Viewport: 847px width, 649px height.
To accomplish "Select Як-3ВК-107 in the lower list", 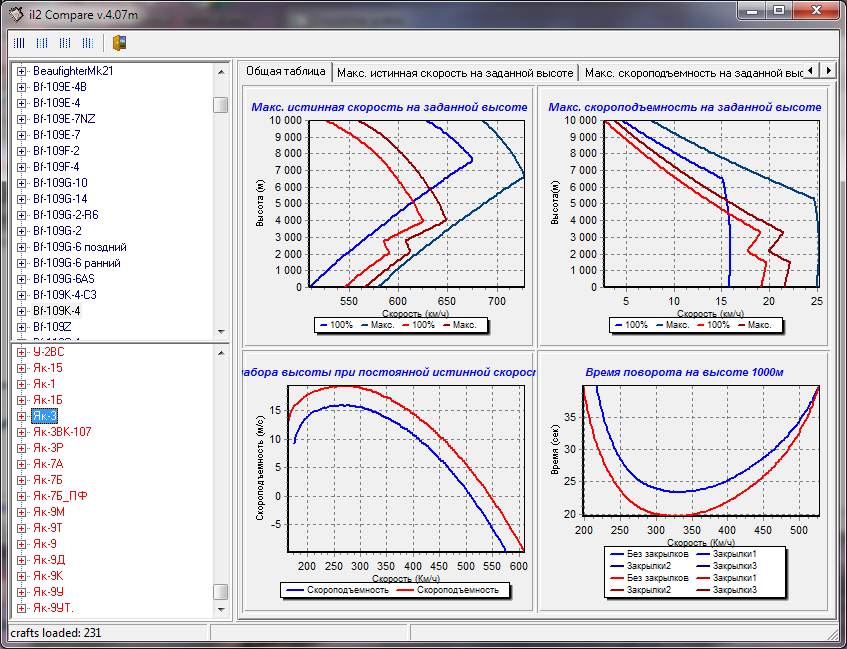I will click(62, 432).
